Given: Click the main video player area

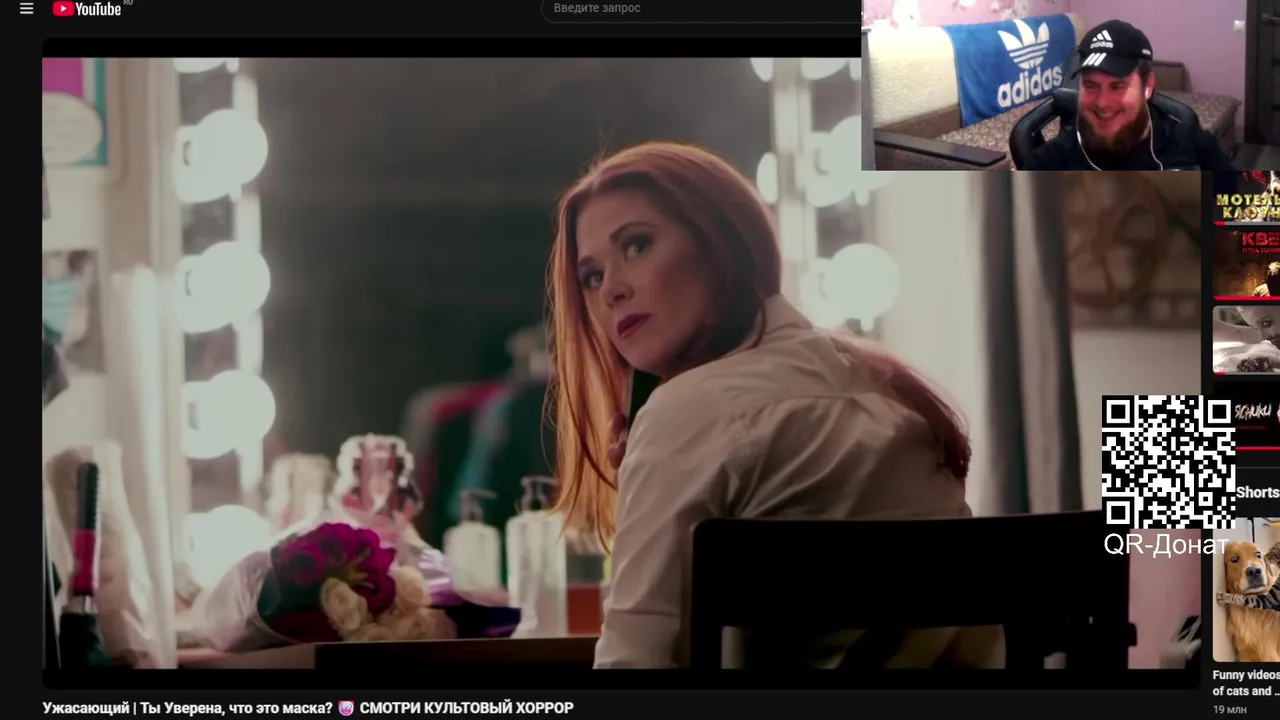Looking at the screenshot, I should [x=620, y=362].
